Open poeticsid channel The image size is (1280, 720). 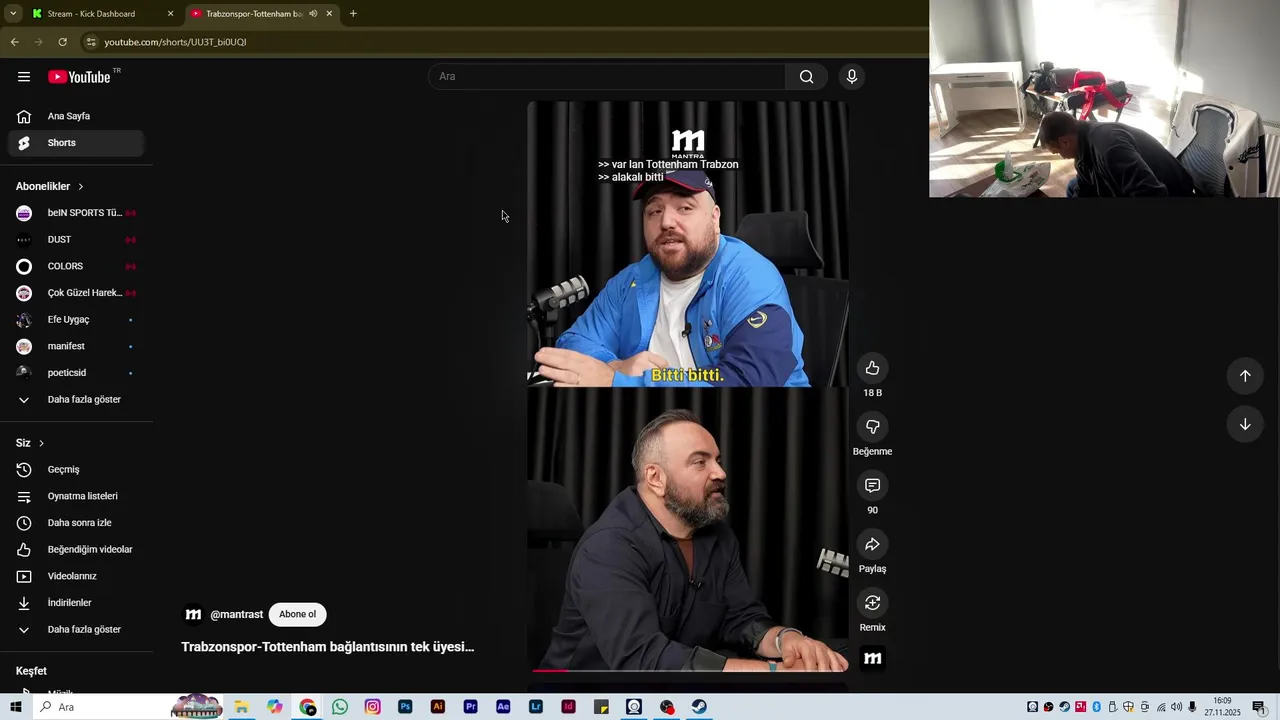pos(76,373)
